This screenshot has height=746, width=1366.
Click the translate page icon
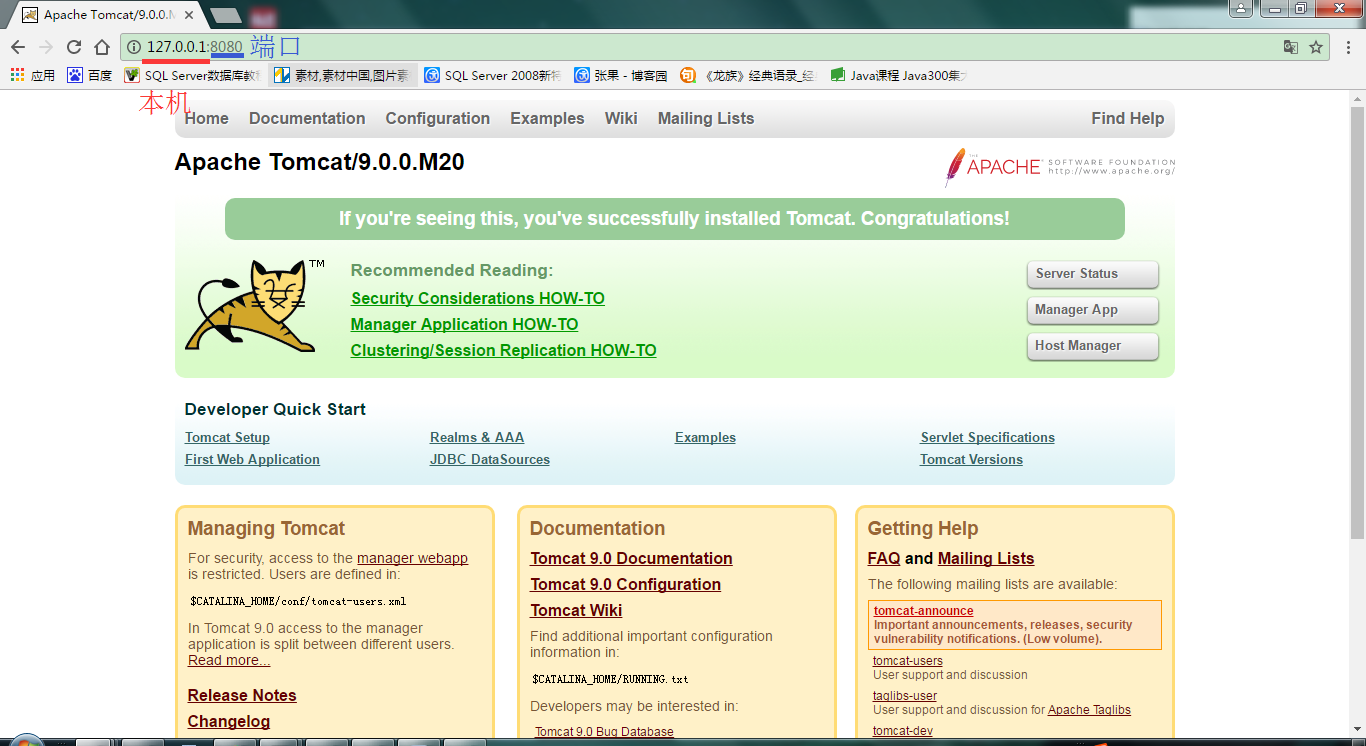[1291, 47]
